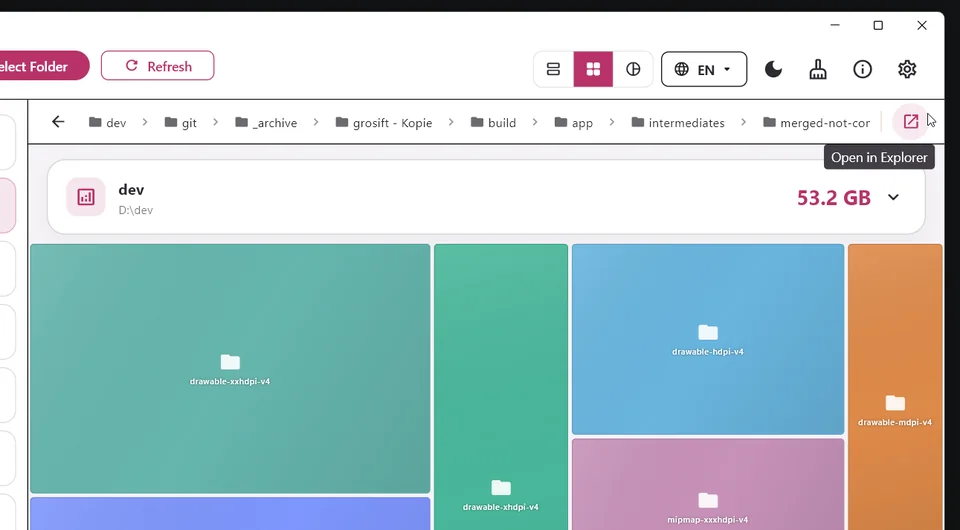The height and width of the screenshot is (530, 960).
Task: Click the dev chart statistics icon
Action: [x=86, y=197]
